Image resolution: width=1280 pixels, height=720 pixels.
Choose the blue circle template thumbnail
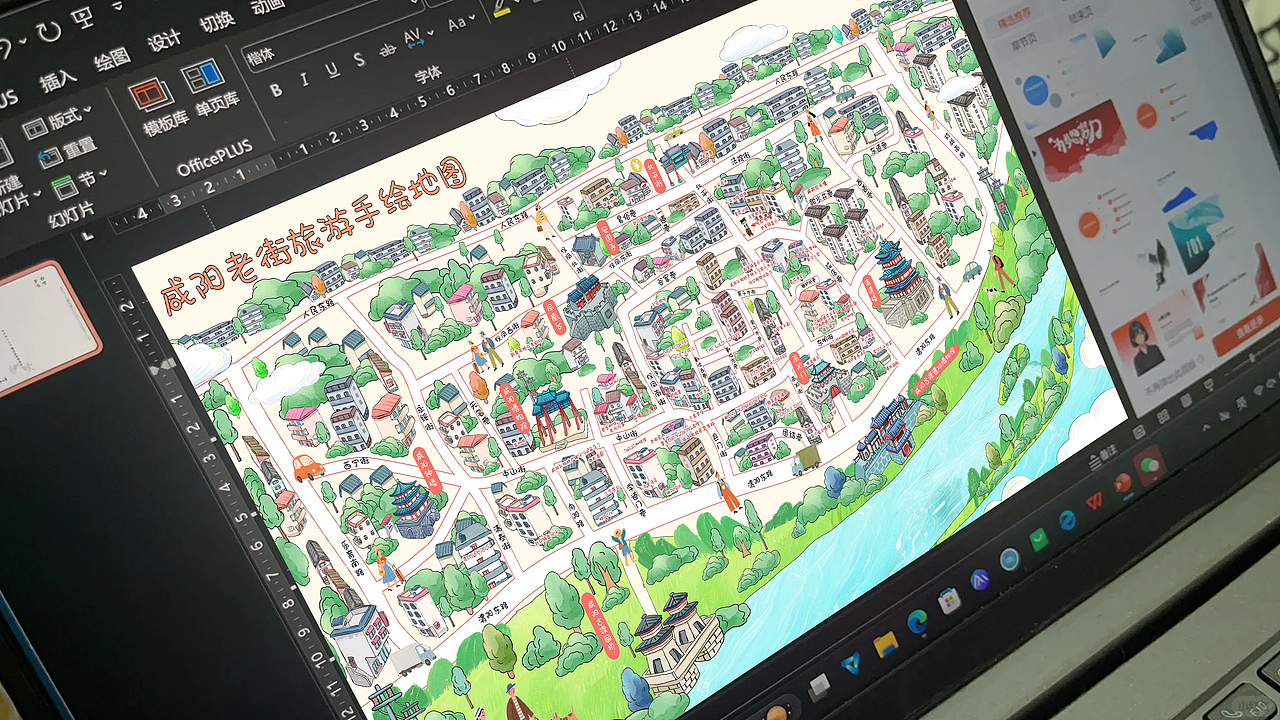coord(1035,91)
